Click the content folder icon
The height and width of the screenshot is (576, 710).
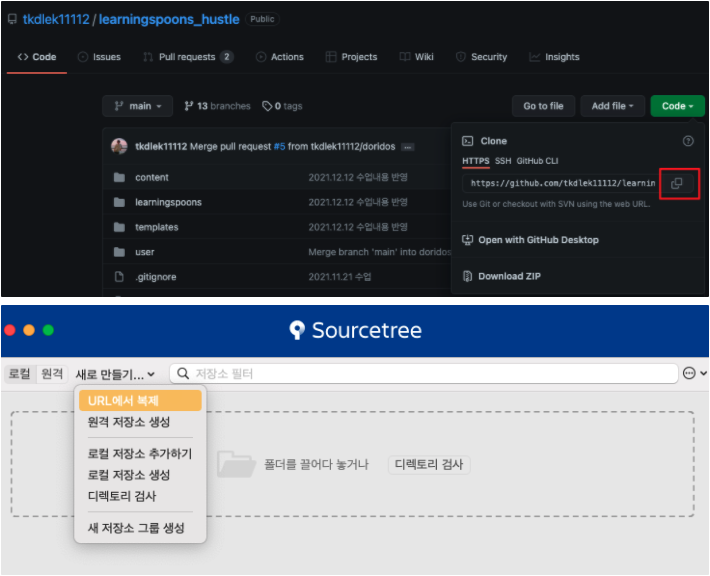click(x=119, y=177)
